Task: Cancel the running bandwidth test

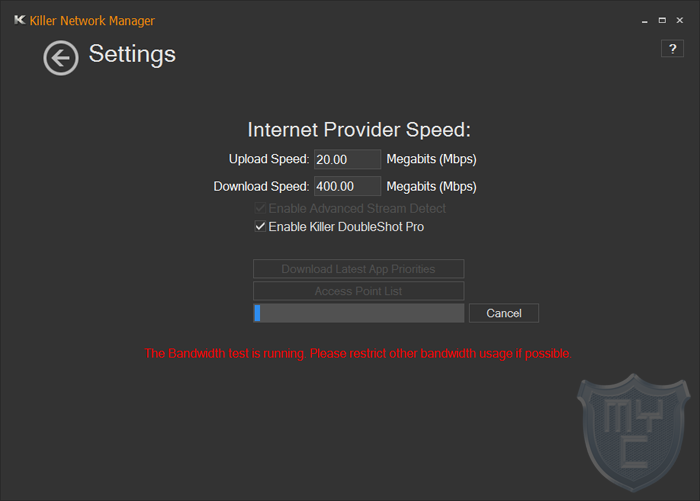Action: (x=504, y=313)
